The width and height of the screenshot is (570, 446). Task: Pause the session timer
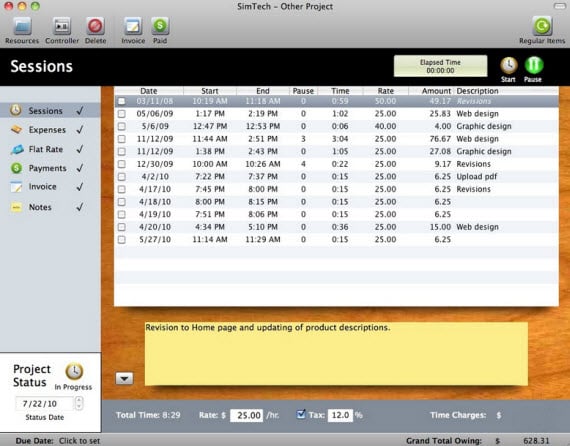pyautogui.click(x=533, y=66)
